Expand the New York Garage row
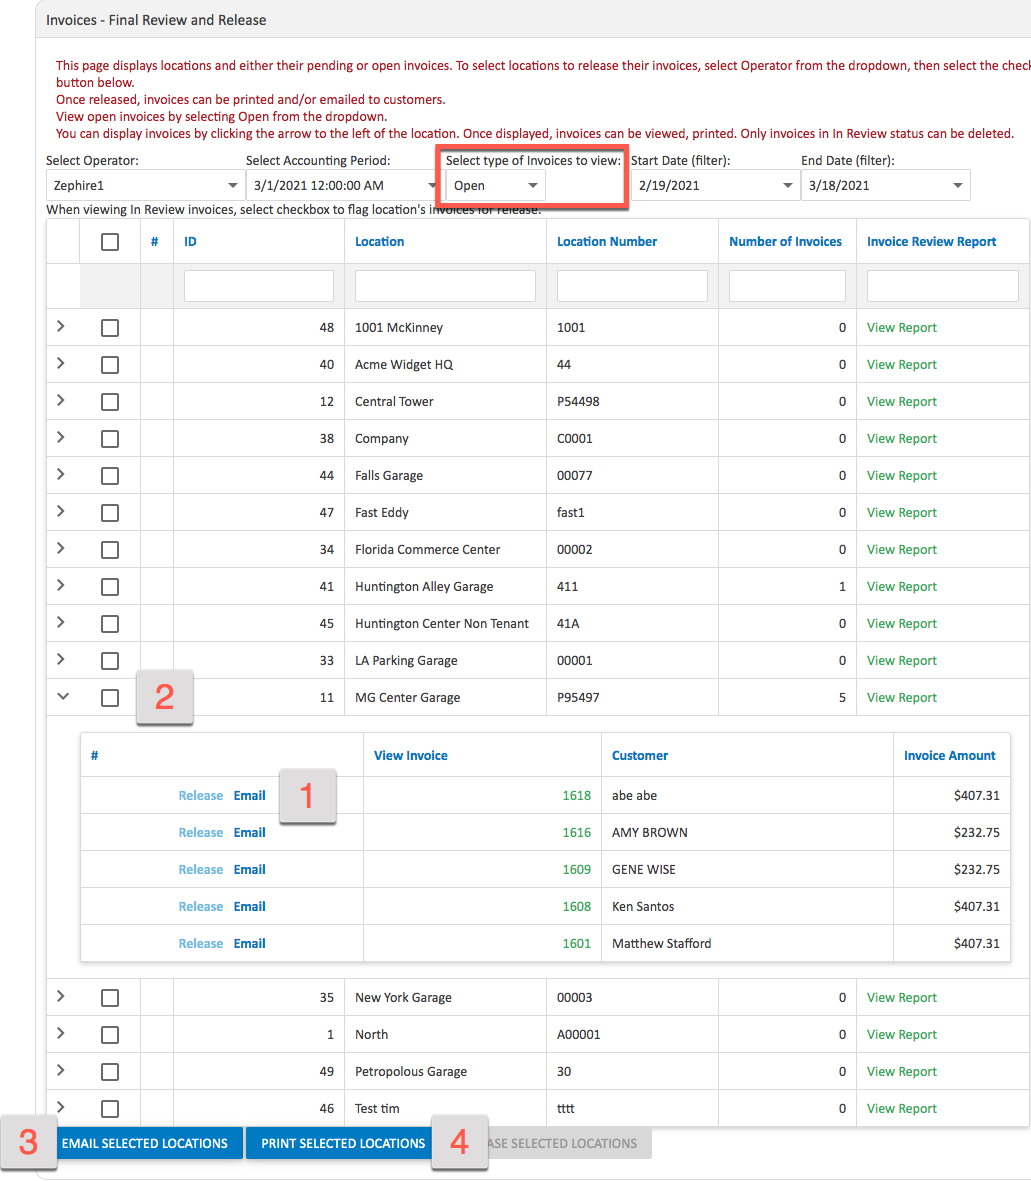1031x1181 pixels. [62, 997]
